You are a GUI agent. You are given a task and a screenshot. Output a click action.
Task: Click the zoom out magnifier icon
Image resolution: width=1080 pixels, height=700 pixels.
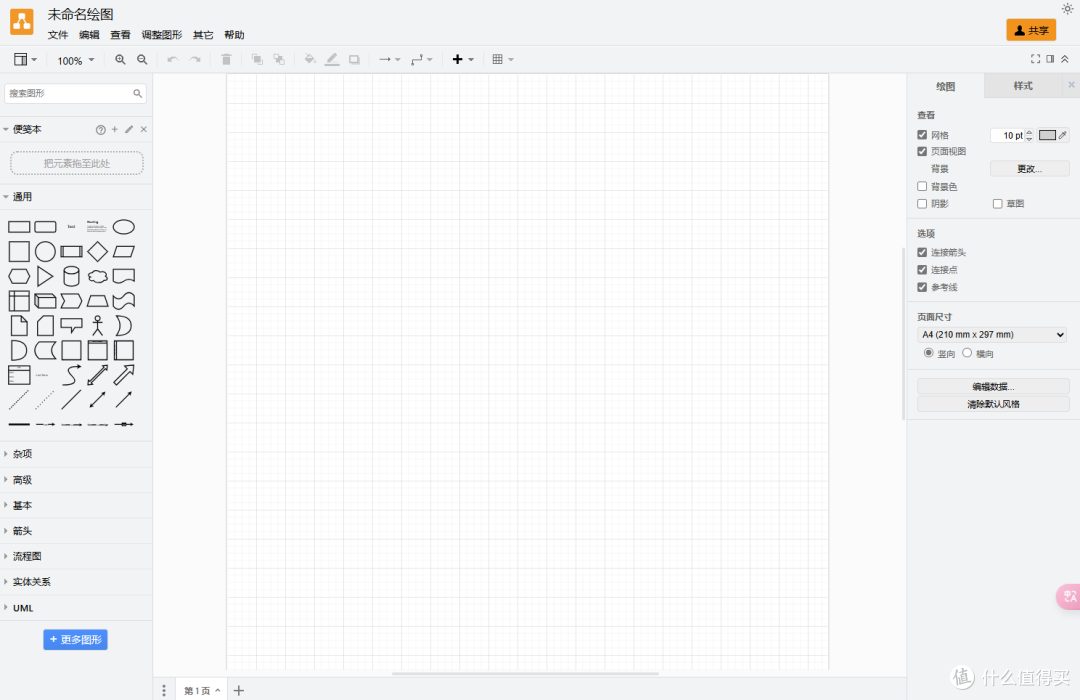(x=142, y=60)
